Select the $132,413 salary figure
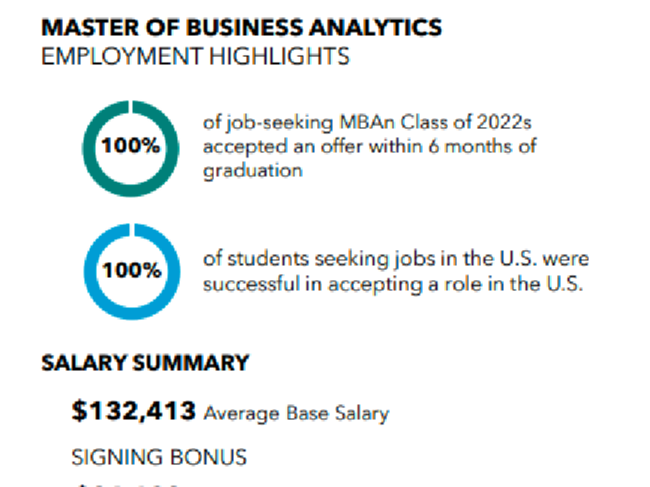This screenshot has width=650, height=487. pyautogui.click(x=133, y=411)
